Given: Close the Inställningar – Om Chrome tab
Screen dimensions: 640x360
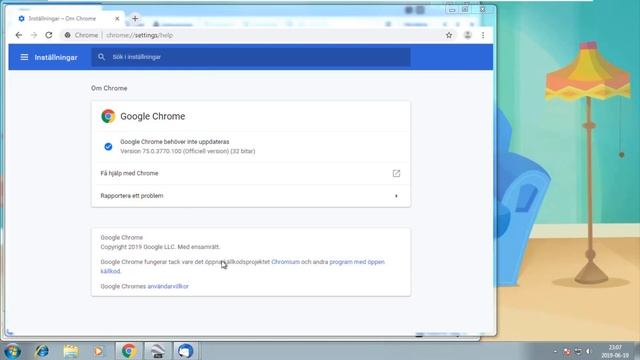Looking at the screenshot, I should pyautogui.click(x=117, y=18).
